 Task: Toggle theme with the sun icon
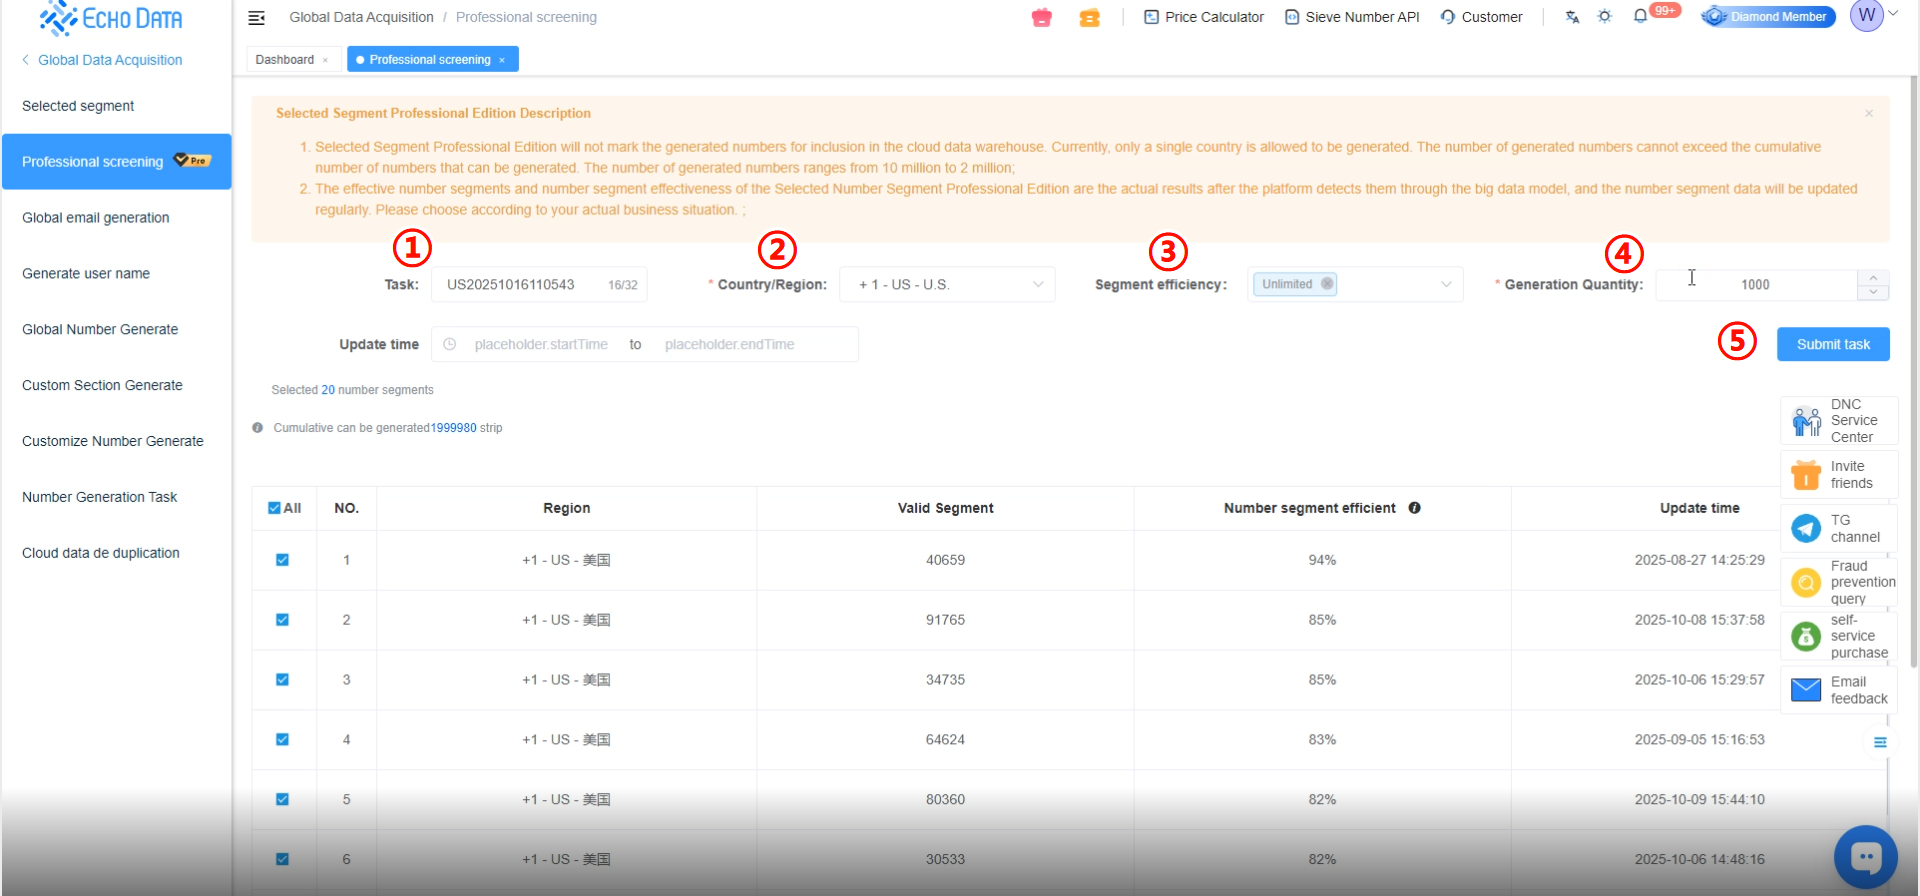[1605, 17]
